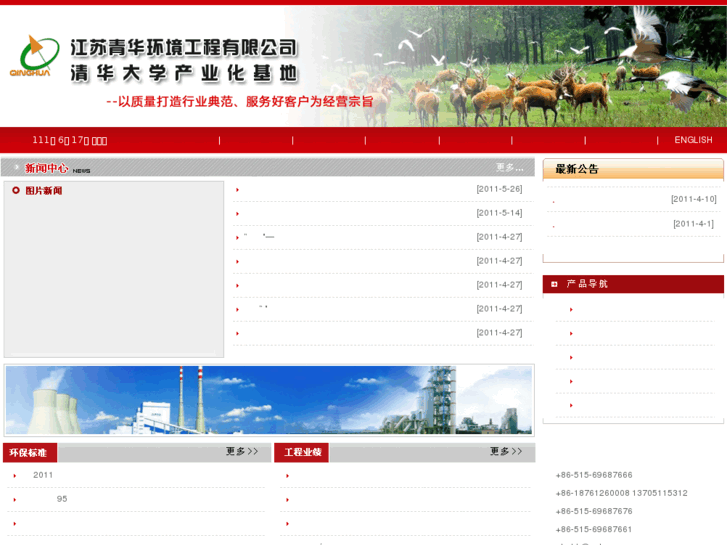Click phone number +86-515-69687666
727x545 pixels.
click(594, 475)
